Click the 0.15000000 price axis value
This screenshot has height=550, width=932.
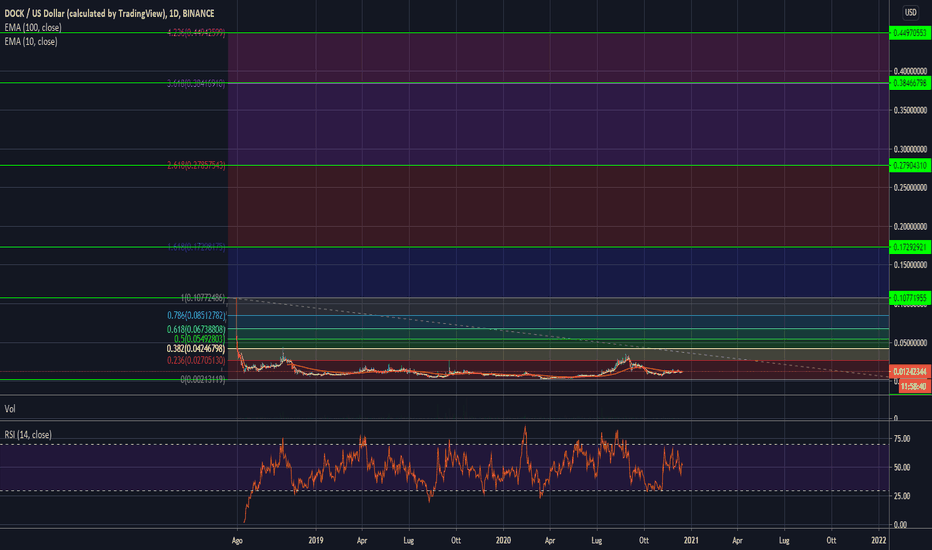pos(910,265)
